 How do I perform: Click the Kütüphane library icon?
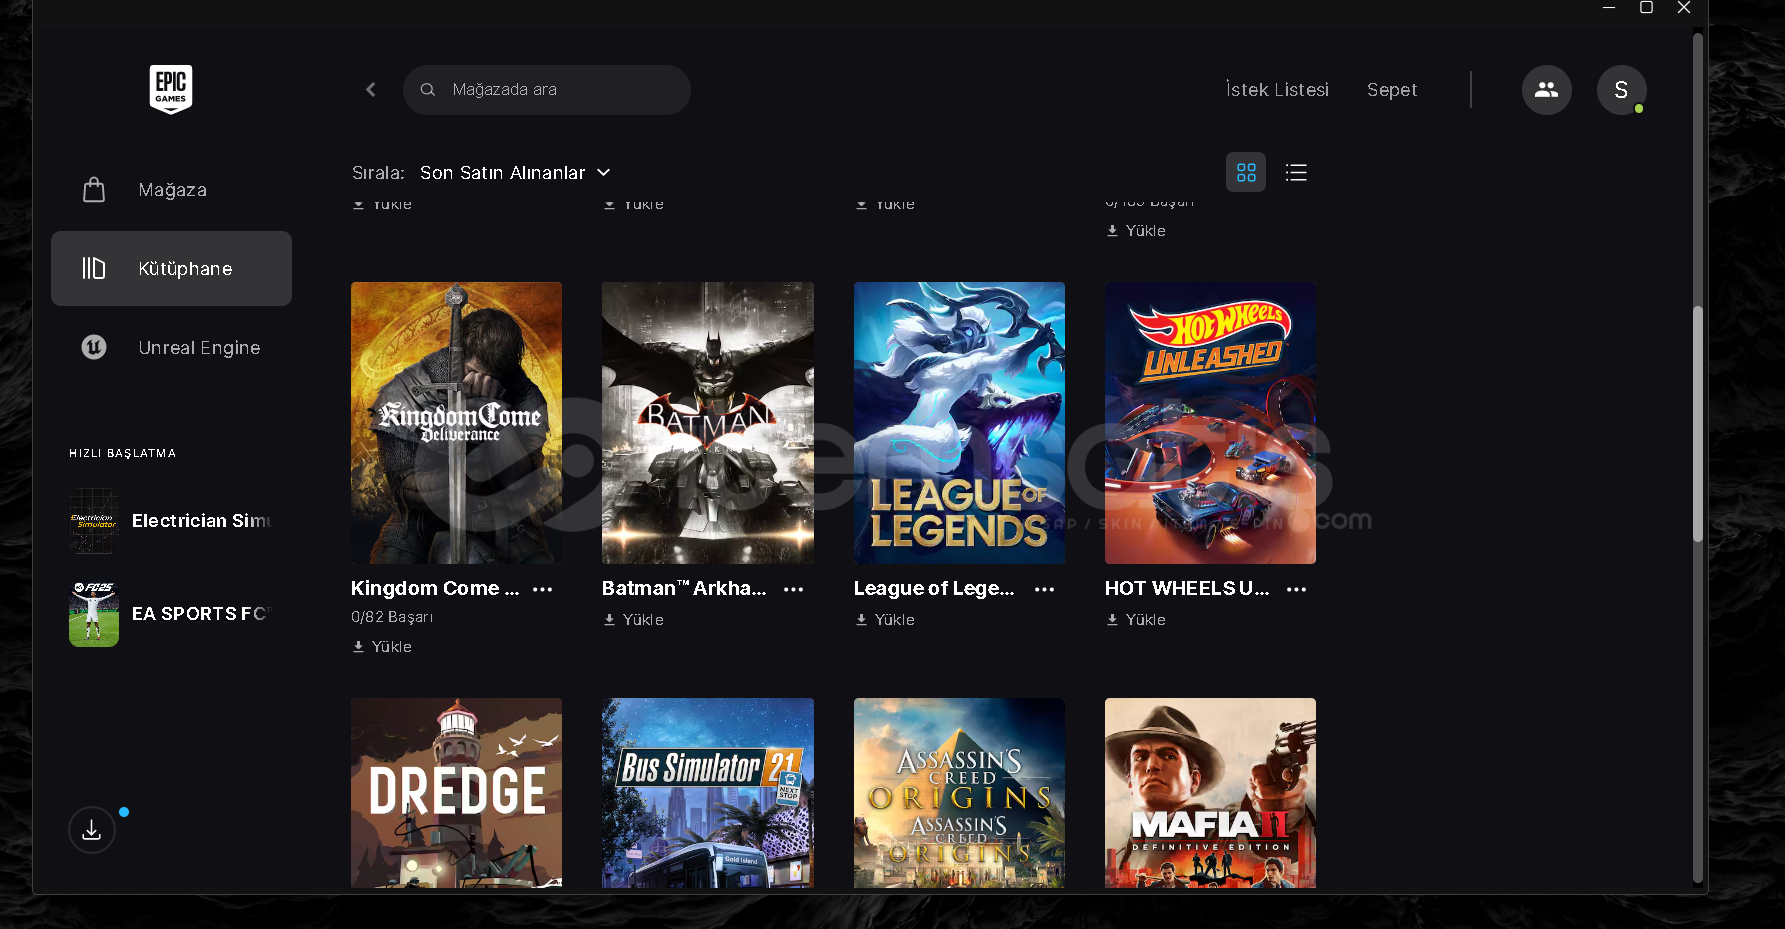pos(94,268)
